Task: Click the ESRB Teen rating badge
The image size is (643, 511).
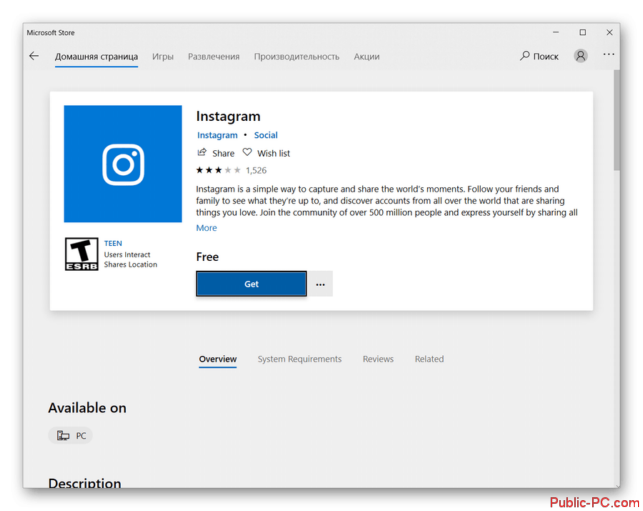Action: coord(82,254)
